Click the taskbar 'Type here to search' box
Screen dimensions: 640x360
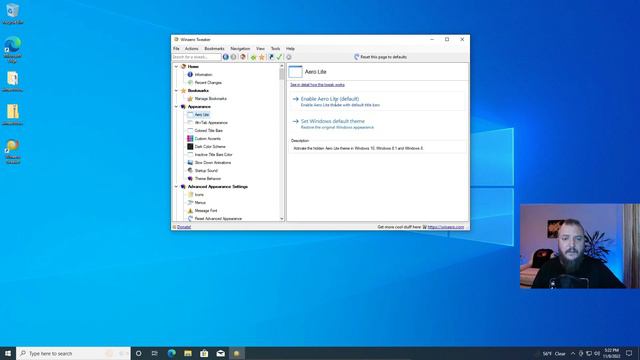coord(73,353)
